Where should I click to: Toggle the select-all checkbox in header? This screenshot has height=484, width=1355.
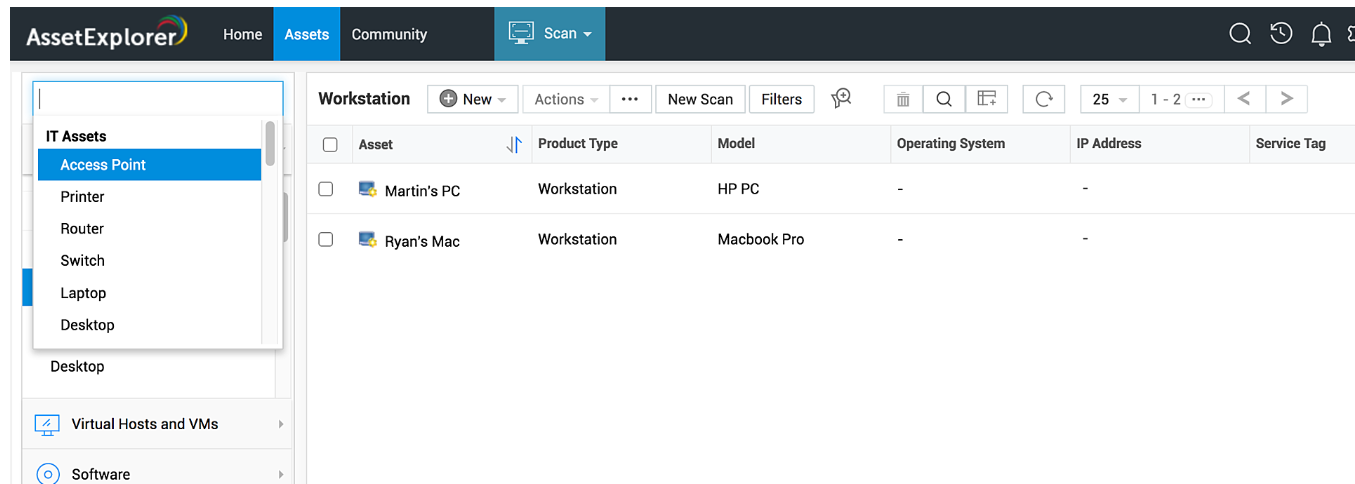tap(330, 145)
